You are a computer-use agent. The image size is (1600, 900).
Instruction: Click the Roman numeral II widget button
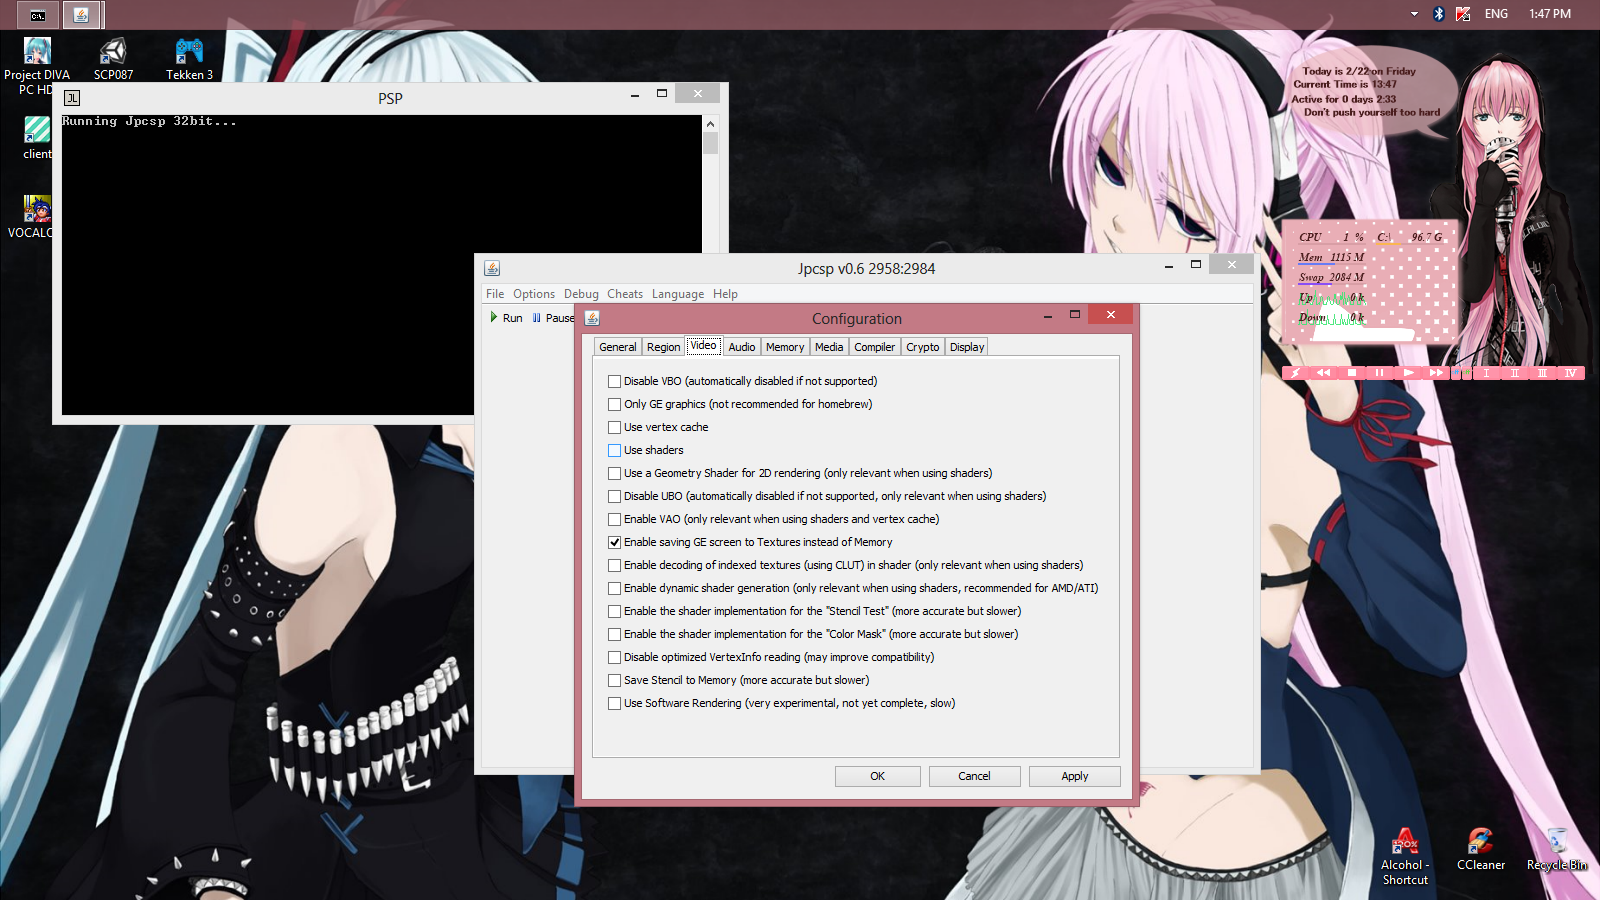pyautogui.click(x=1514, y=373)
